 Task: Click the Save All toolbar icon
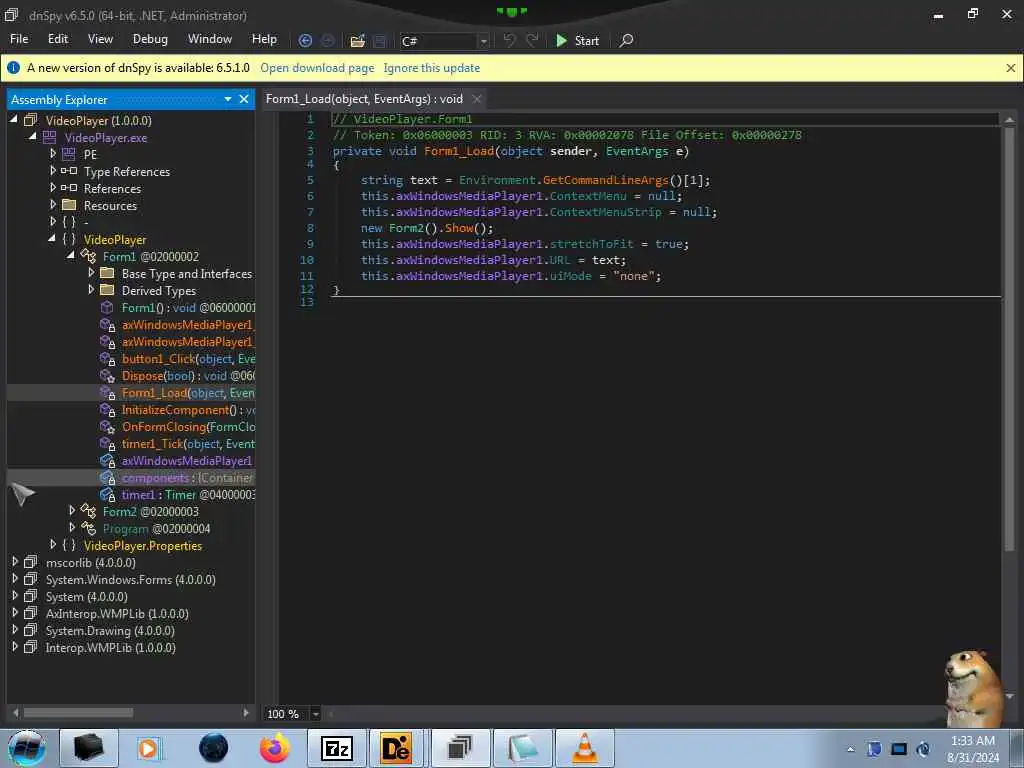(x=379, y=40)
